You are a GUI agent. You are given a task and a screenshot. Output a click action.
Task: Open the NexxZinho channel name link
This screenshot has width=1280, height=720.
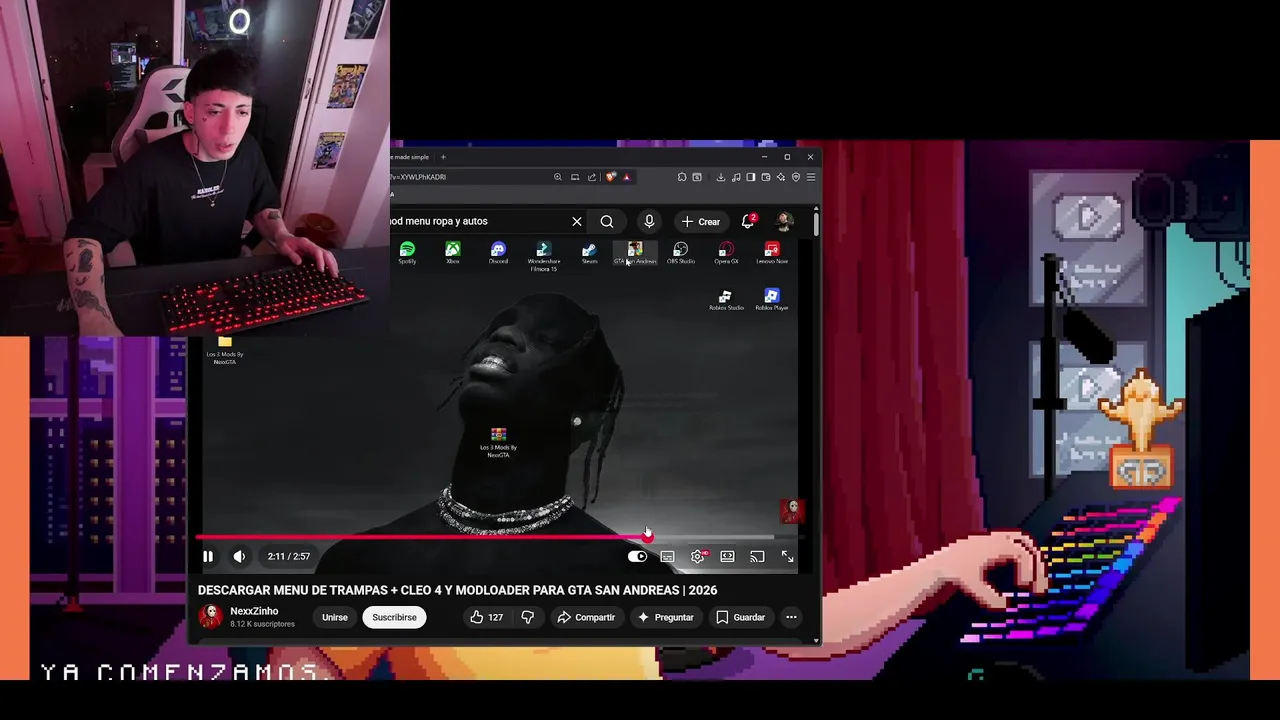tap(254, 611)
